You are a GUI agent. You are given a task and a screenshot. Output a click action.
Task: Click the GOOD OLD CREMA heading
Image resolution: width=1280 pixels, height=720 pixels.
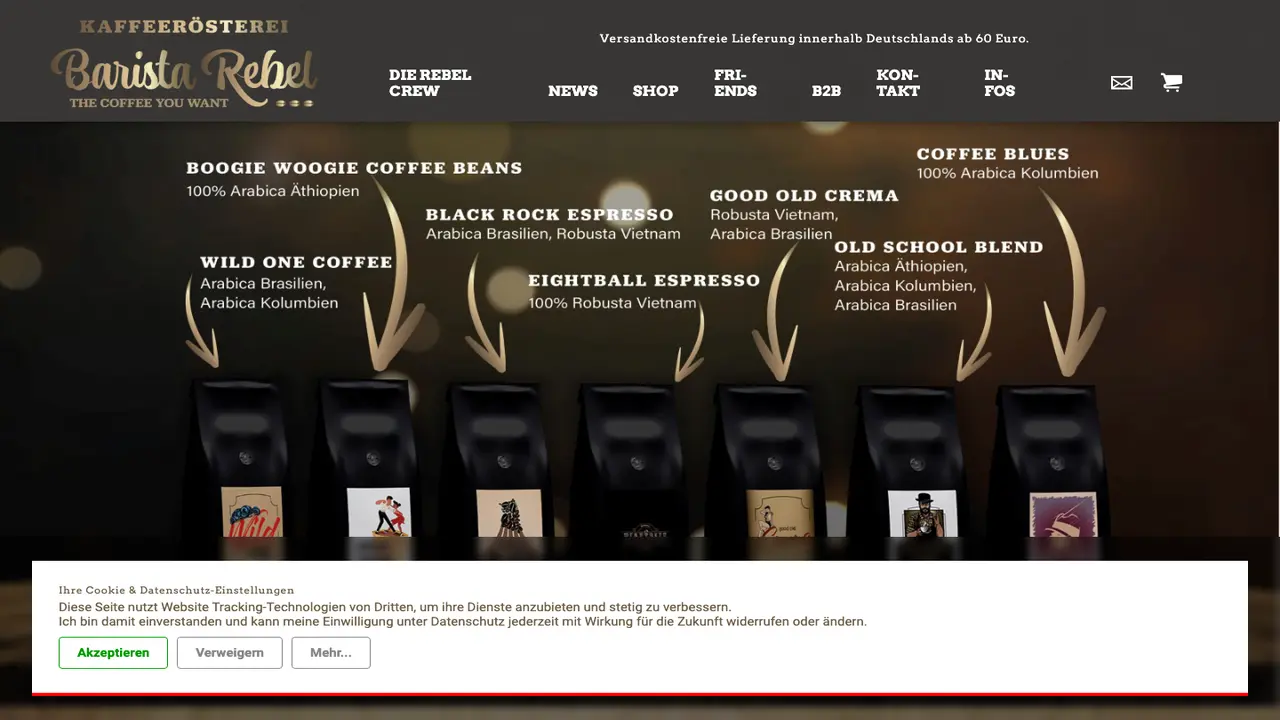(804, 195)
